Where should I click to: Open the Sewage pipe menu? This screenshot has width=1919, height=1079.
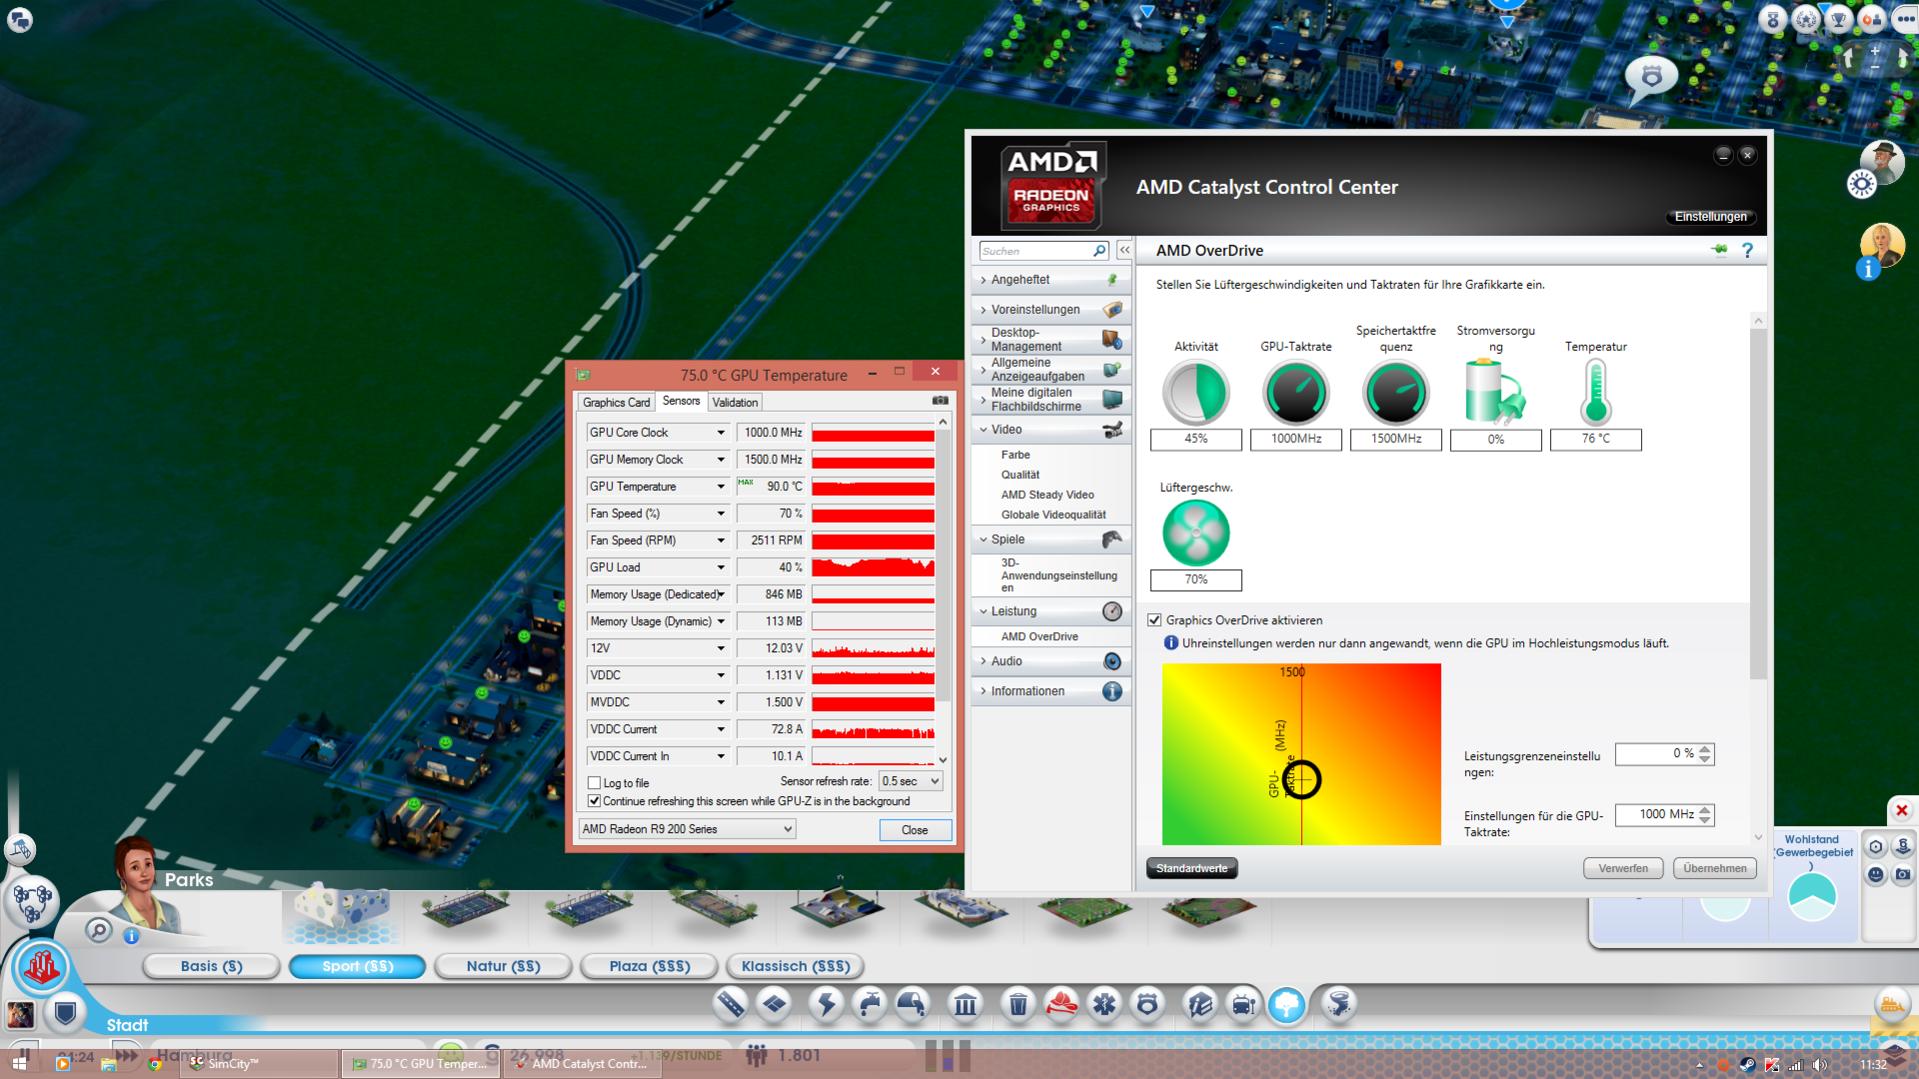coord(912,1003)
